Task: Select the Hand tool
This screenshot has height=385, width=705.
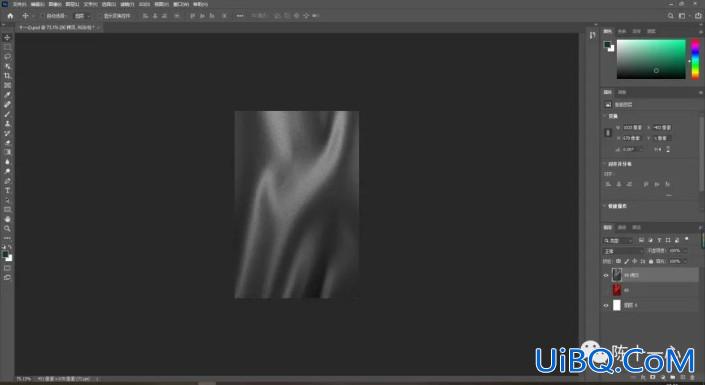Action: coord(7,219)
